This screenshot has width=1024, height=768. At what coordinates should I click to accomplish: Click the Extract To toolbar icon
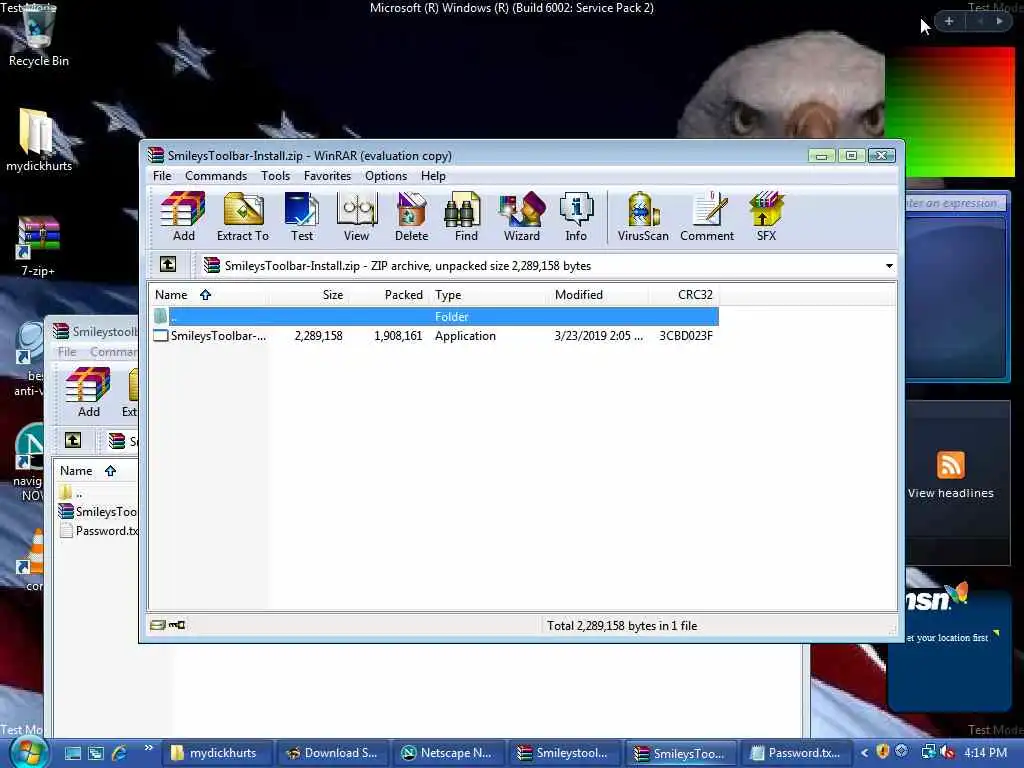click(x=243, y=216)
